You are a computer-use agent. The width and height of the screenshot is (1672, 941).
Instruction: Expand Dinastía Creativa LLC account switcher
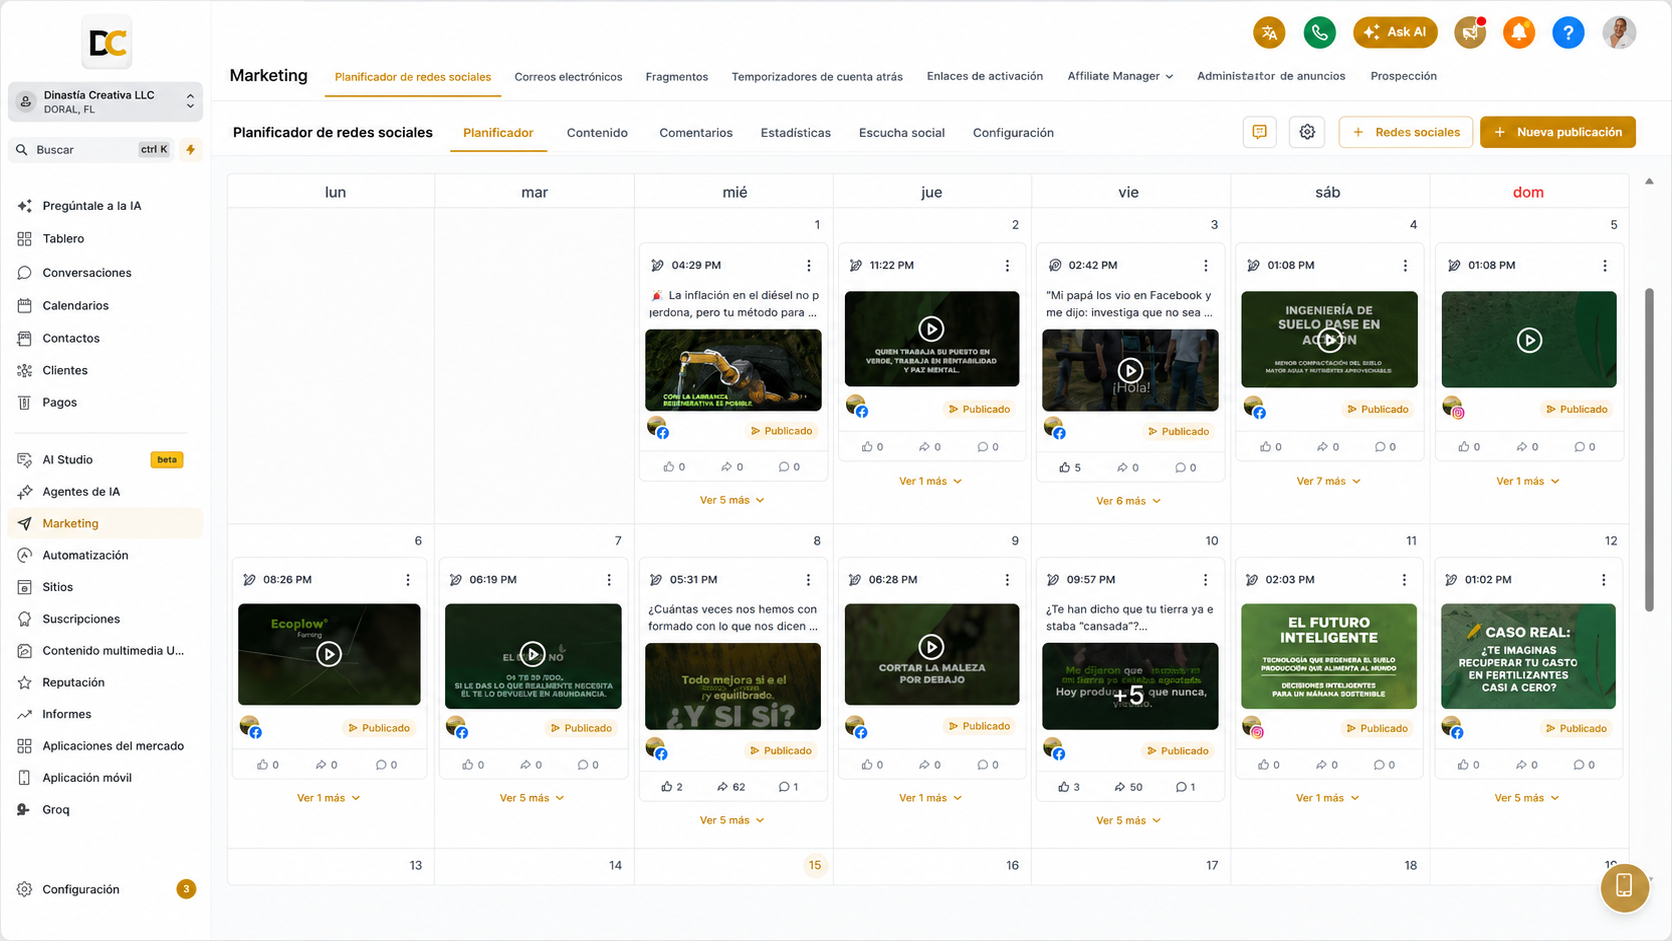106,102
